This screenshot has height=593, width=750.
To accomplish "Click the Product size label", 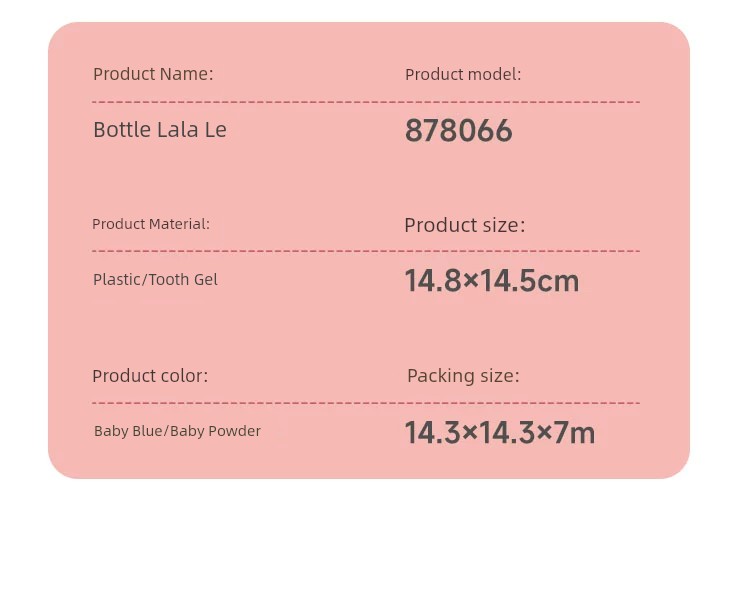I will [464, 225].
